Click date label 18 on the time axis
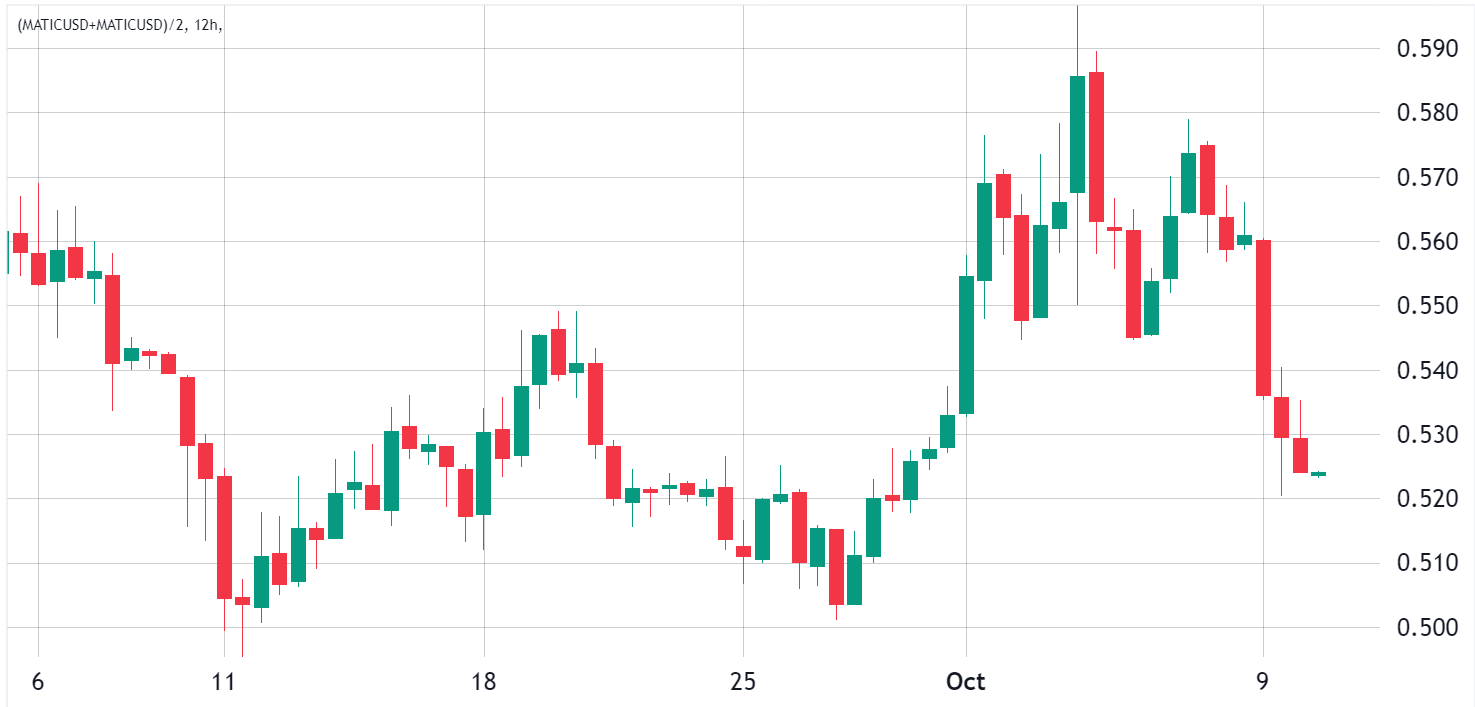Image resolution: width=1475 pixels, height=707 pixels. point(484,682)
